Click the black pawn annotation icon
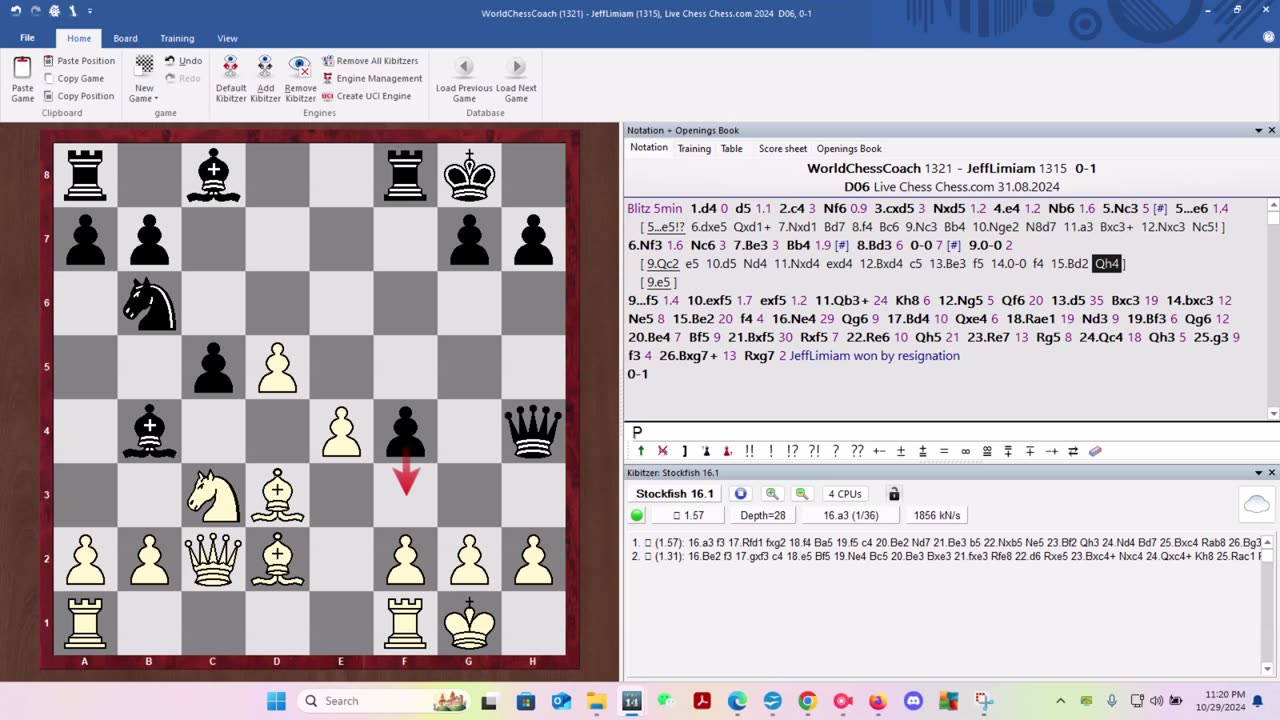 tap(706, 451)
